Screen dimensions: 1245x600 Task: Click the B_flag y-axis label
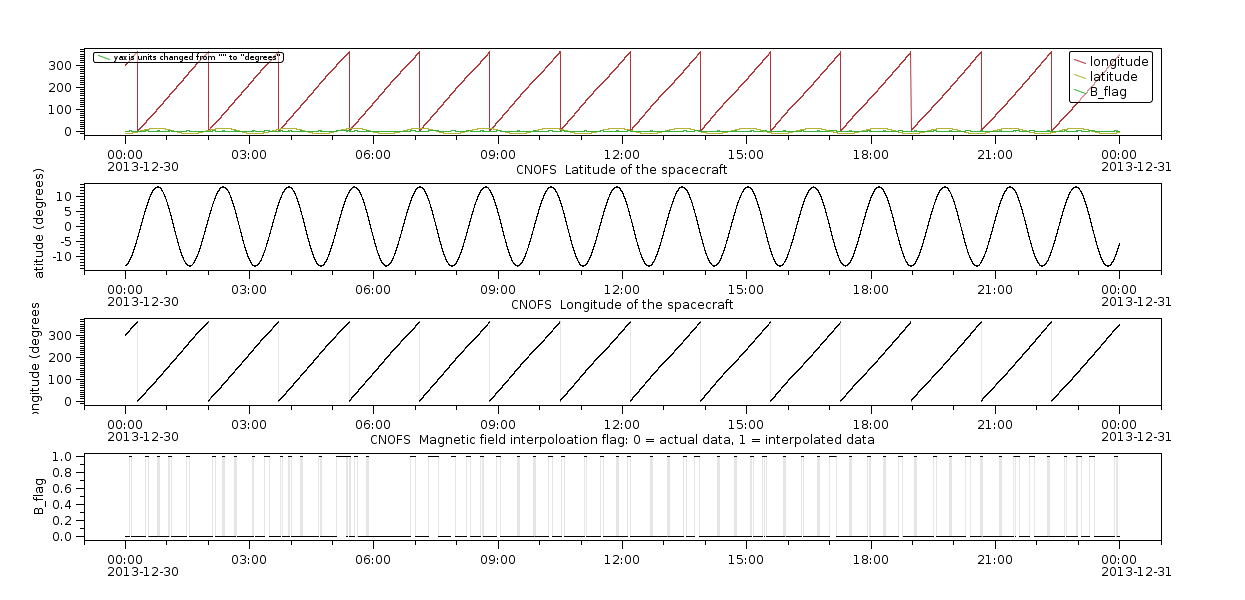pyautogui.click(x=40, y=497)
